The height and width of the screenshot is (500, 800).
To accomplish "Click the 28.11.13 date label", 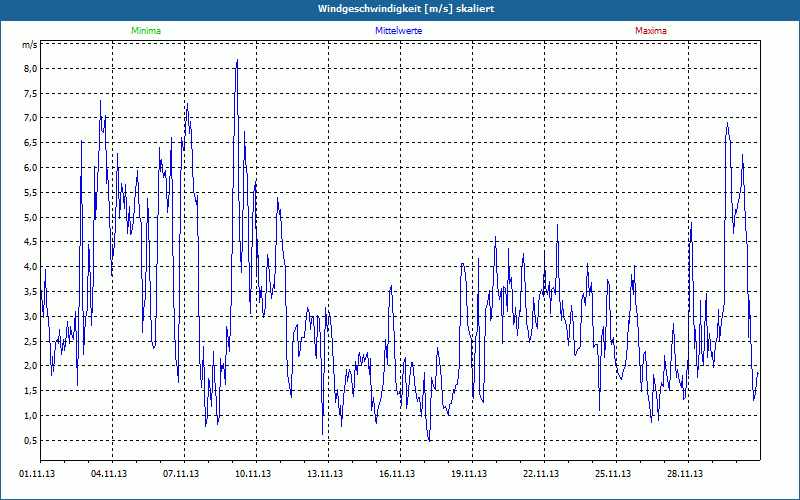I will click(685, 474).
